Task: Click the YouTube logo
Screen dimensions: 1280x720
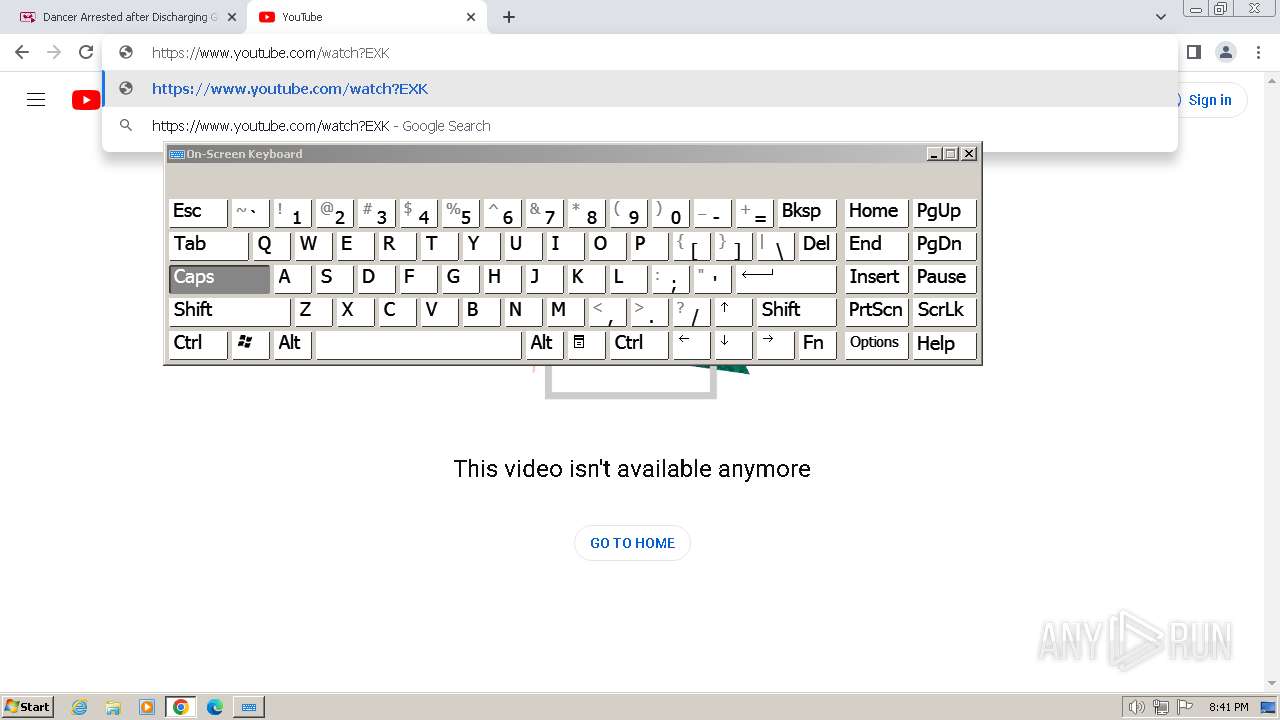Action: [86, 100]
